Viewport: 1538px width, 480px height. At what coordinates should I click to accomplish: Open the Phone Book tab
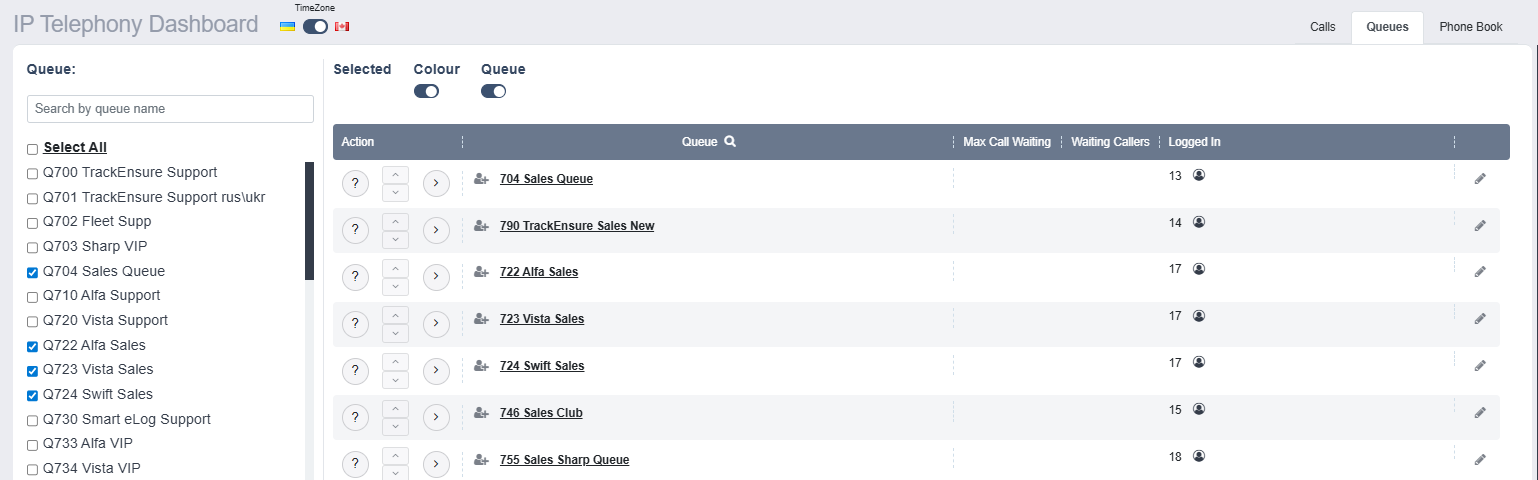click(x=1471, y=27)
